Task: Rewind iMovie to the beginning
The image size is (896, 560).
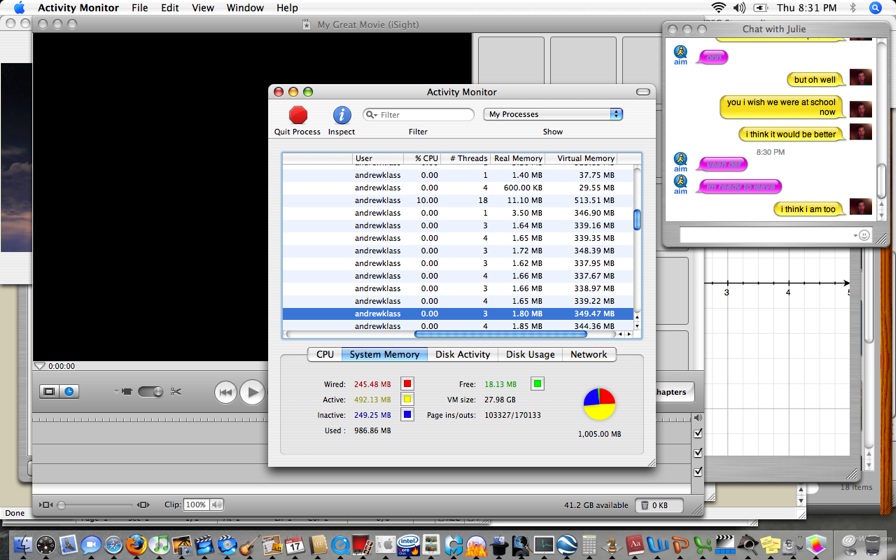Action: (x=226, y=392)
